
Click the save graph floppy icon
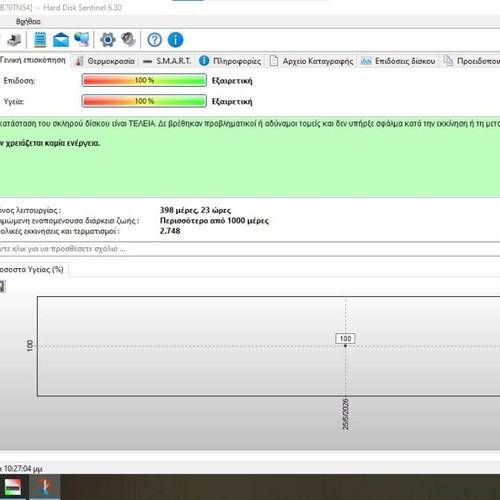(x=2, y=287)
